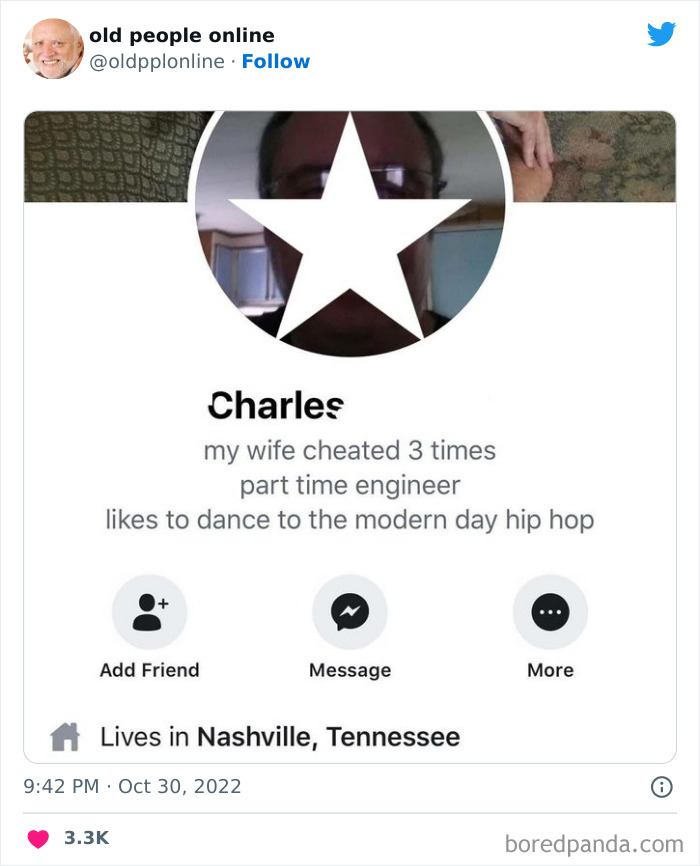Follow the oldpplonline account
Viewport: 700px width, 866px height.
point(276,62)
